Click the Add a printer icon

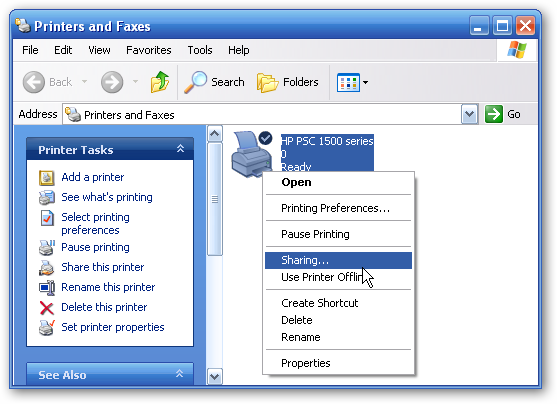point(47,178)
